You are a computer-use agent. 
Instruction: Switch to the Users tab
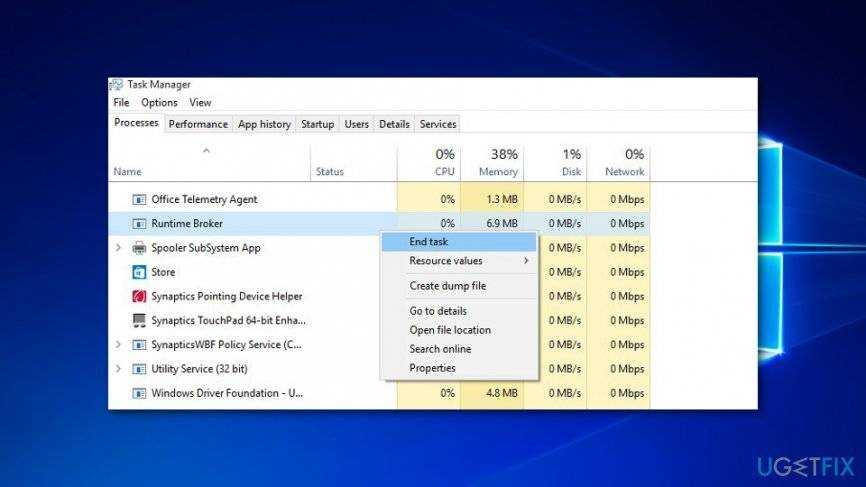[356, 124]
